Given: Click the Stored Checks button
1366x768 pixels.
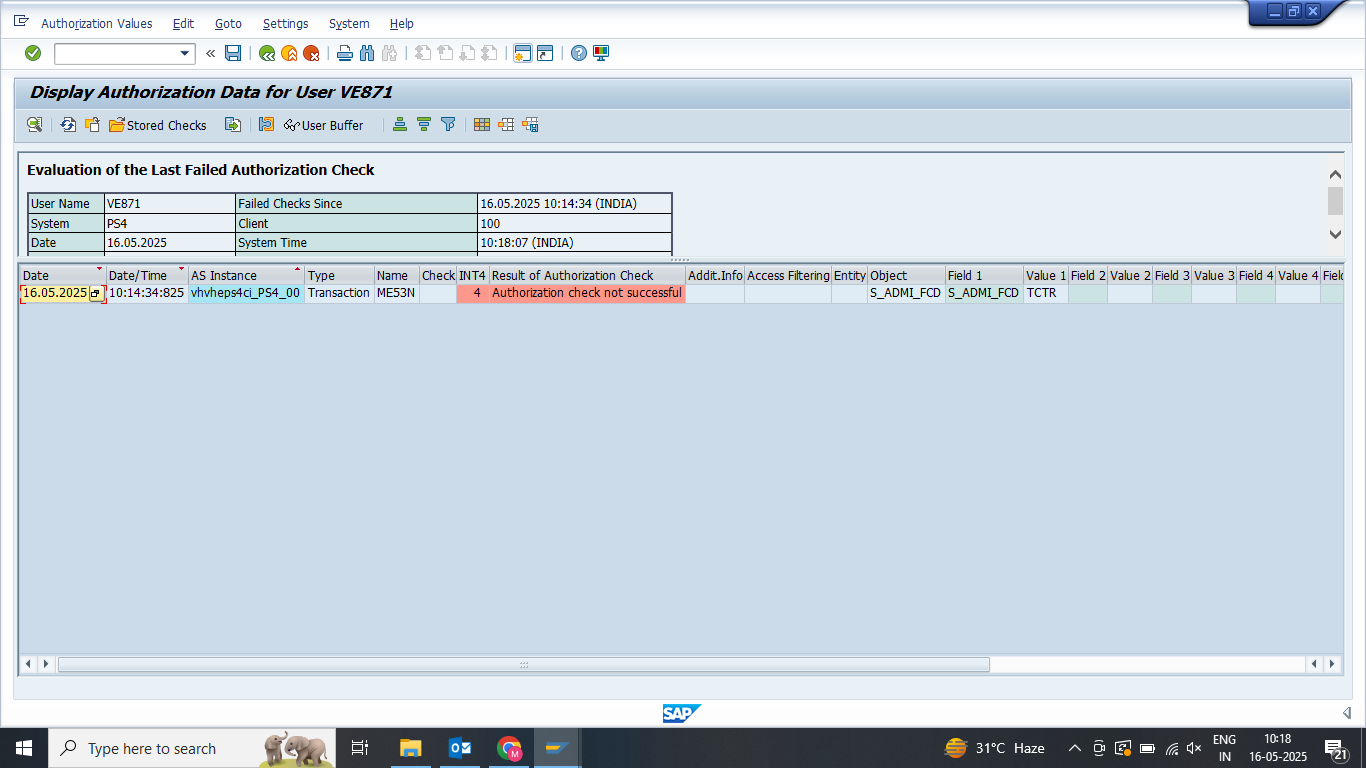Looking at the screenshot, I should 158,125.
